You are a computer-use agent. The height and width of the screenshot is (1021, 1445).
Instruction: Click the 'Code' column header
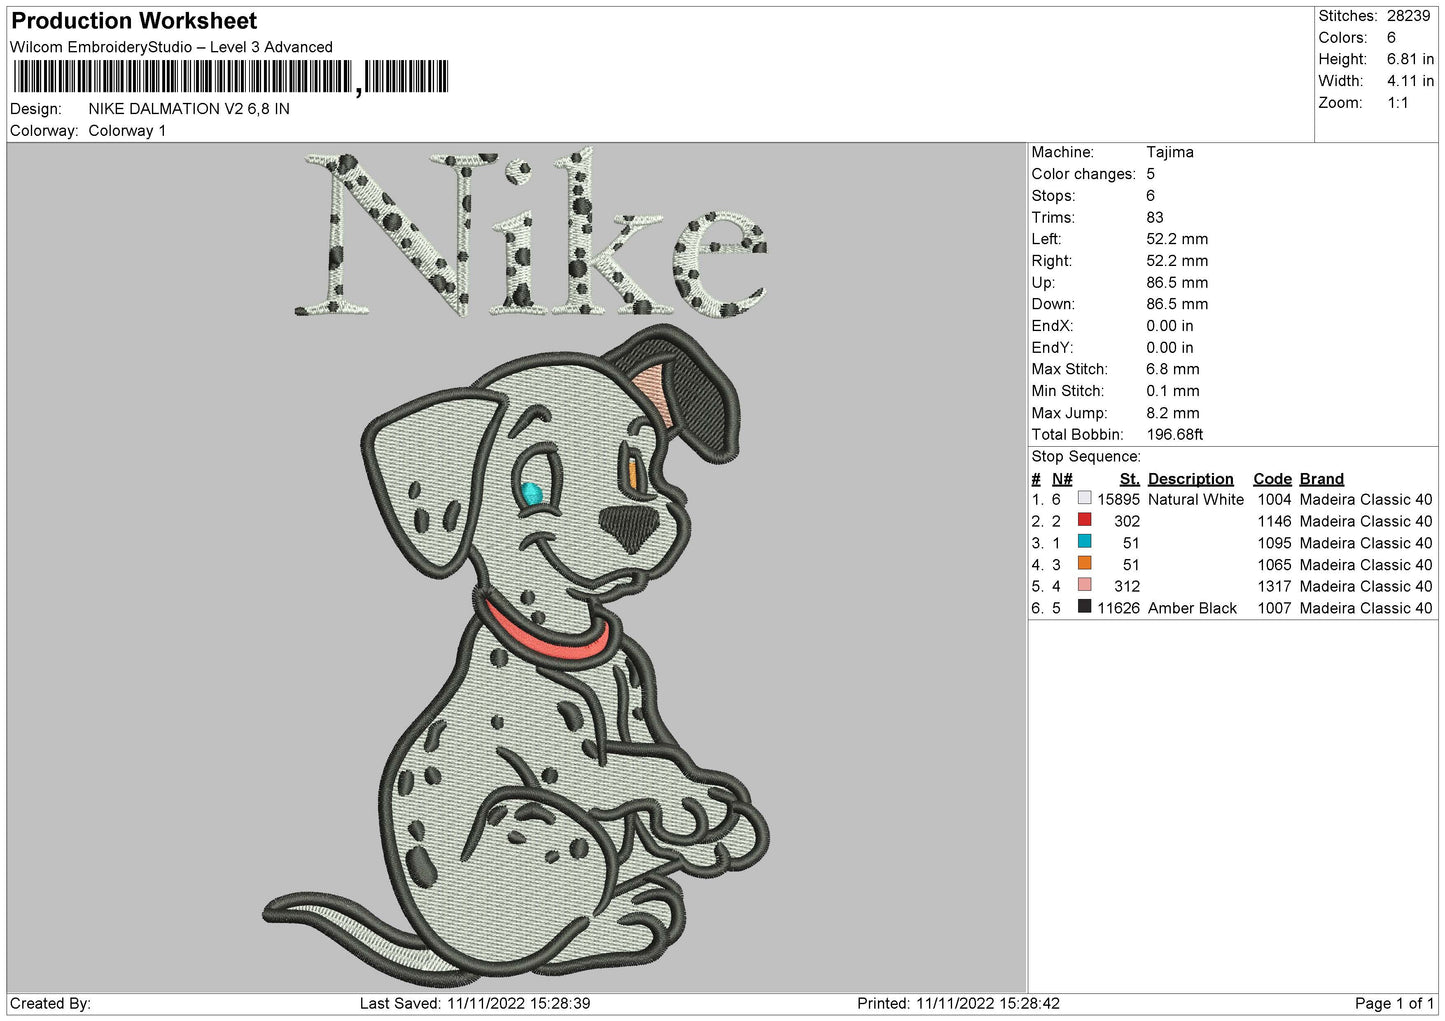1272,479
